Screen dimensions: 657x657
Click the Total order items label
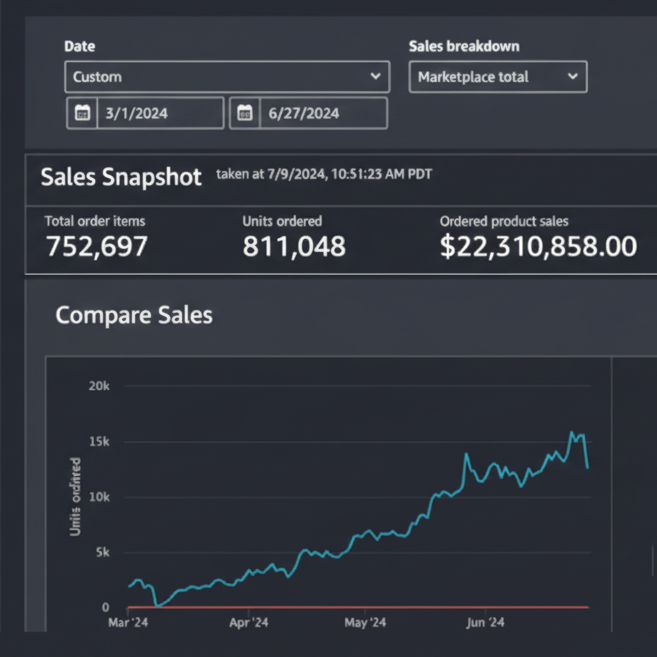pyautogui.click(x=95, y=221)
